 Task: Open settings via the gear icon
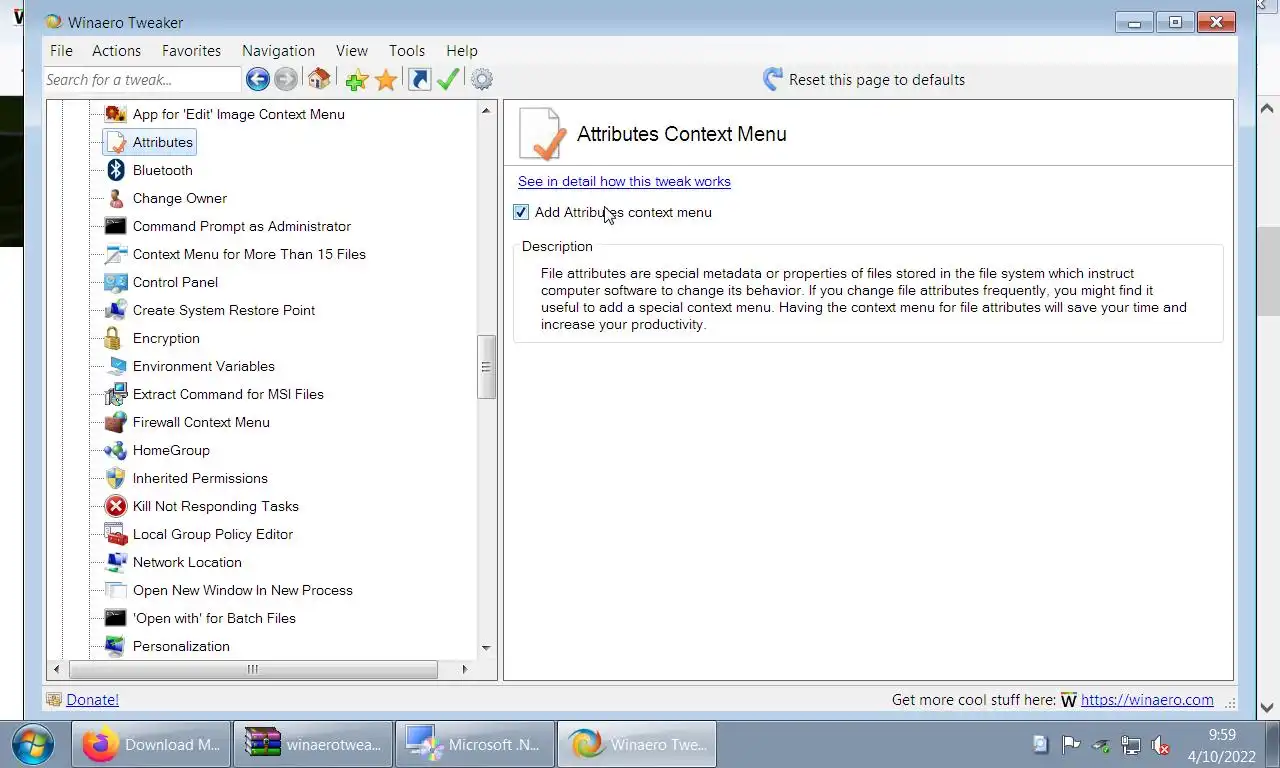pos(482,79)
